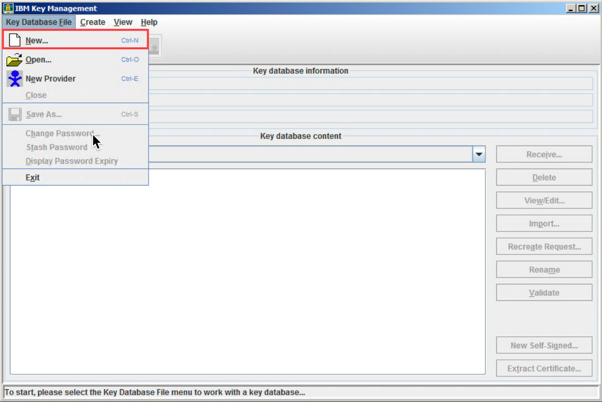Click the Rename button
This screenshot has height=402, width=602.
pyautogui.click(x=544, y=270)
